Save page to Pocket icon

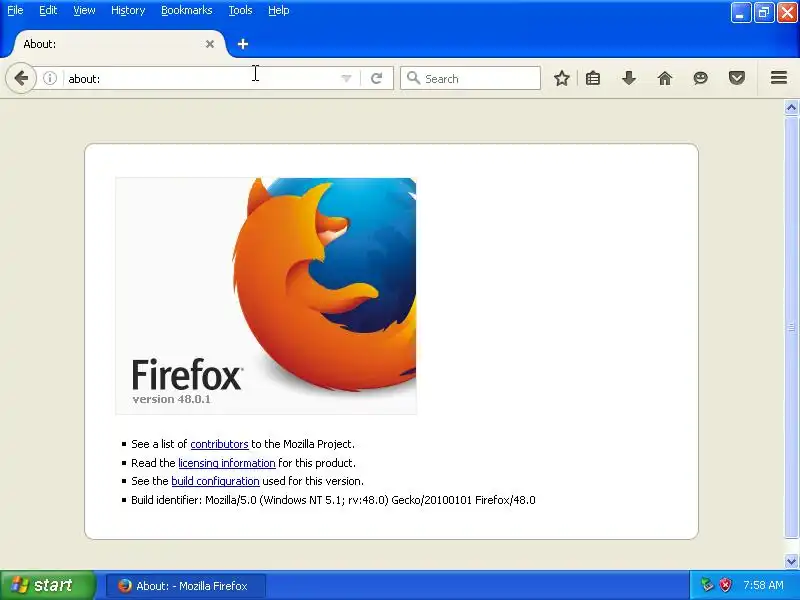pyautogui.click(x=737, y=78)
